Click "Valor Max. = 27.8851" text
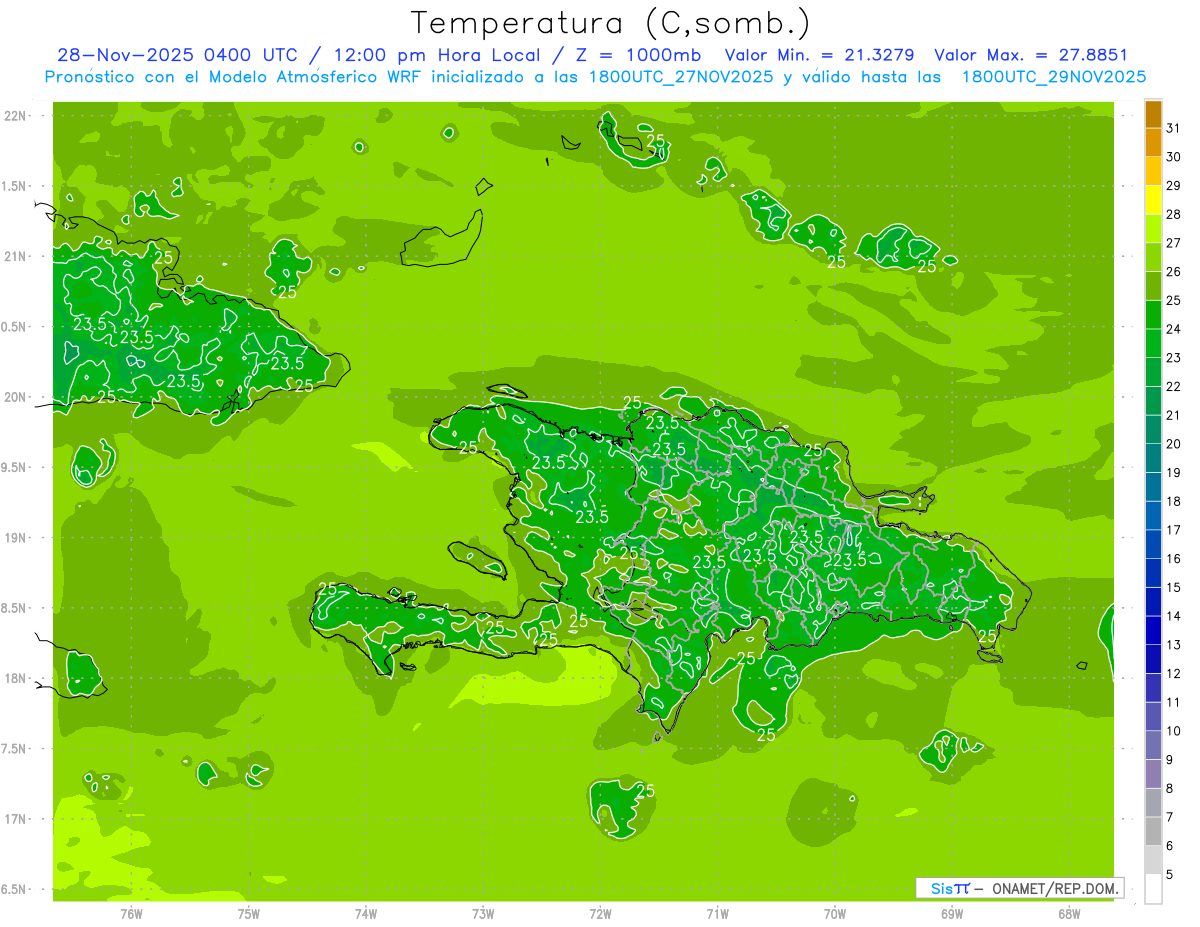The width and height of the screenshot is (1200, 927). [x=1031, y=55]
